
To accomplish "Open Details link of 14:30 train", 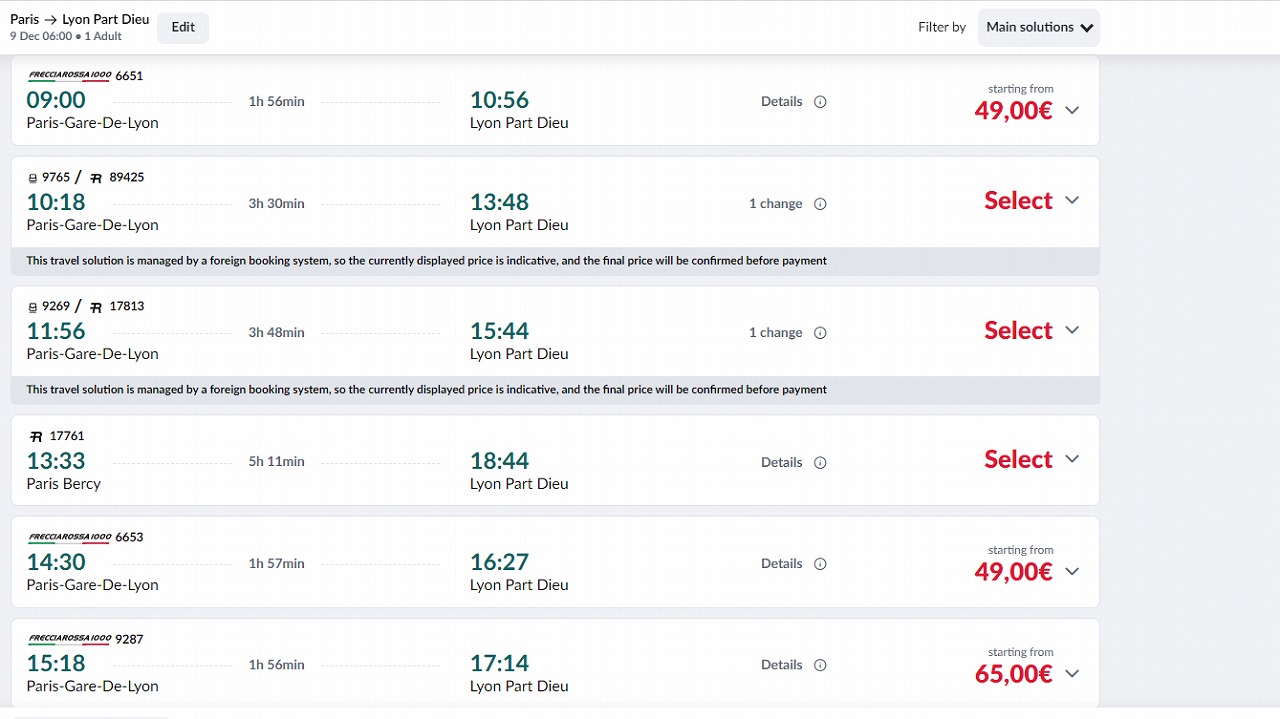I will 781,564.
